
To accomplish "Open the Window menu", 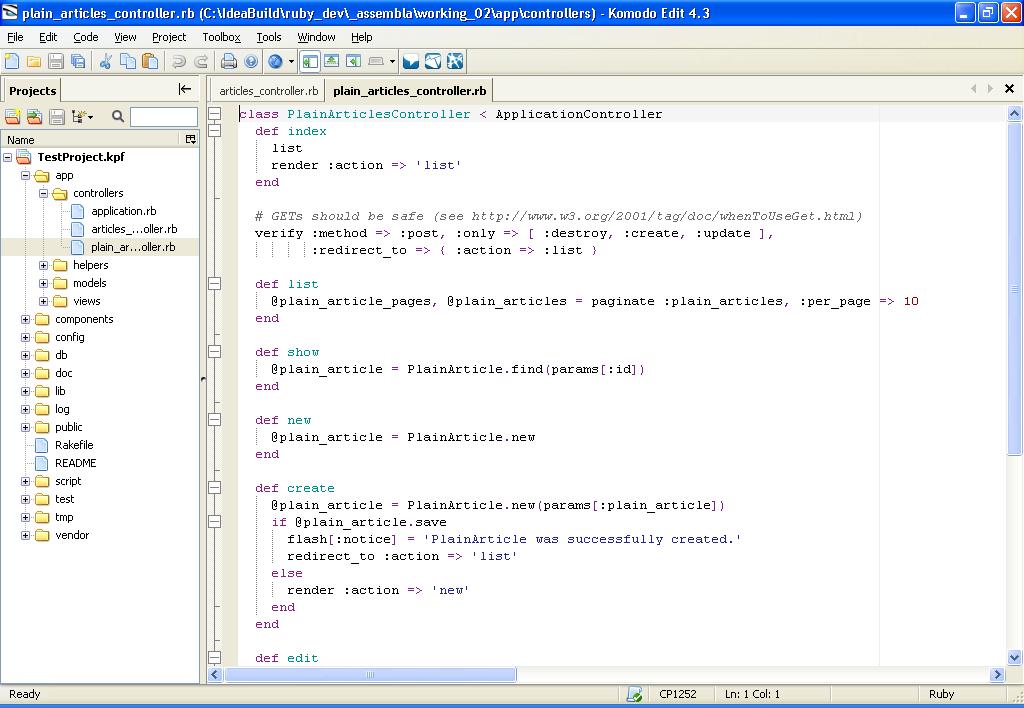I will click(x=316, y=37).
